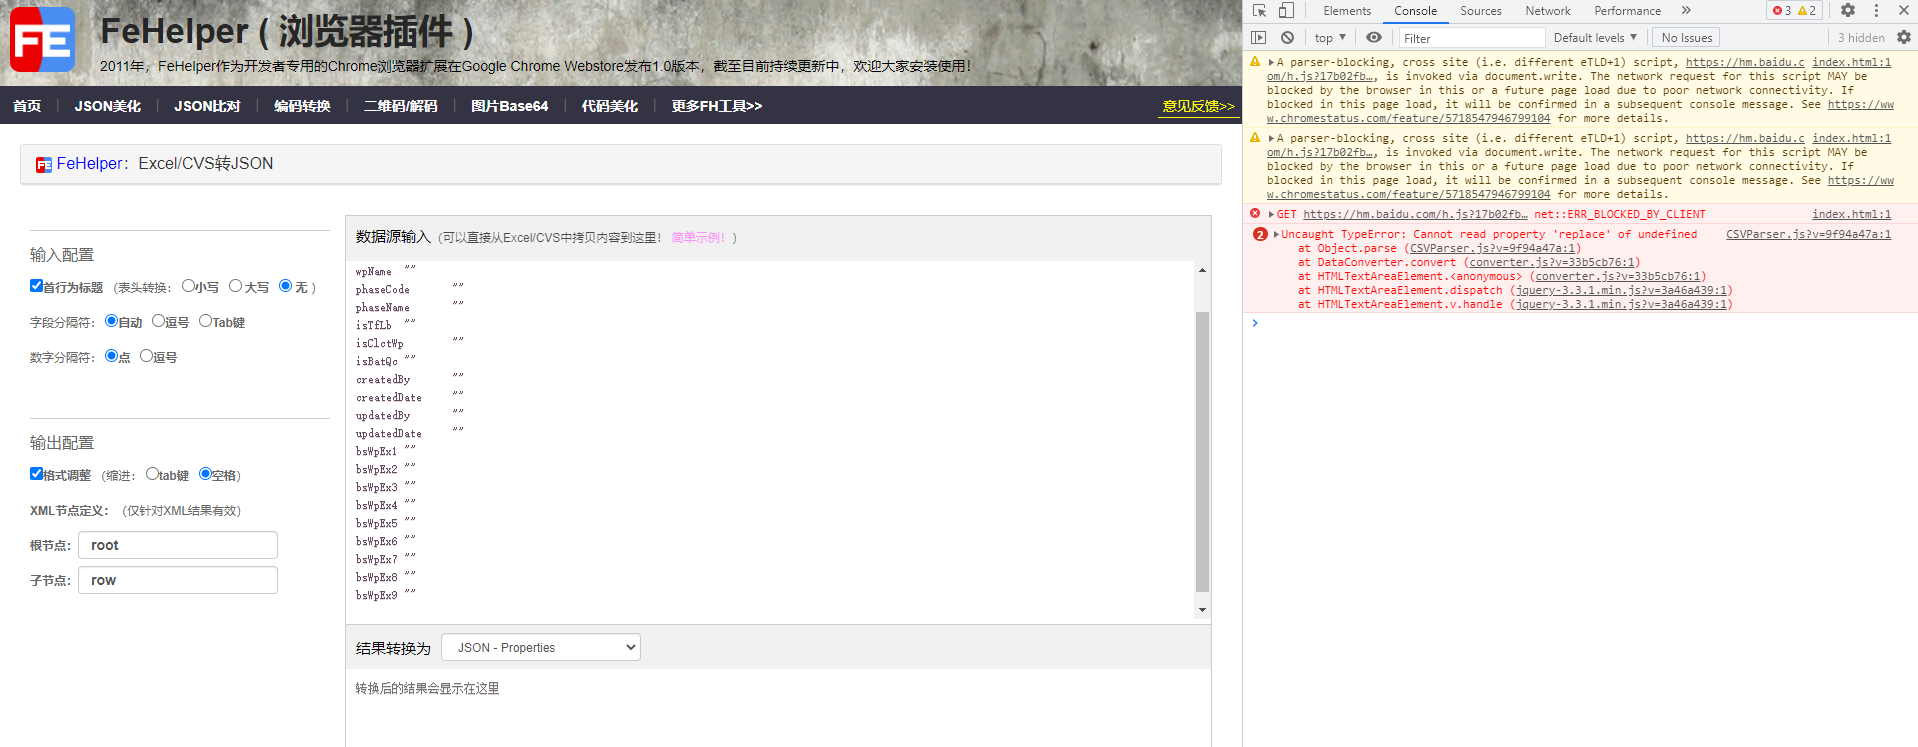Expand first parser-blocking warning message
1918x747 pixels.
coord(1271,62)
